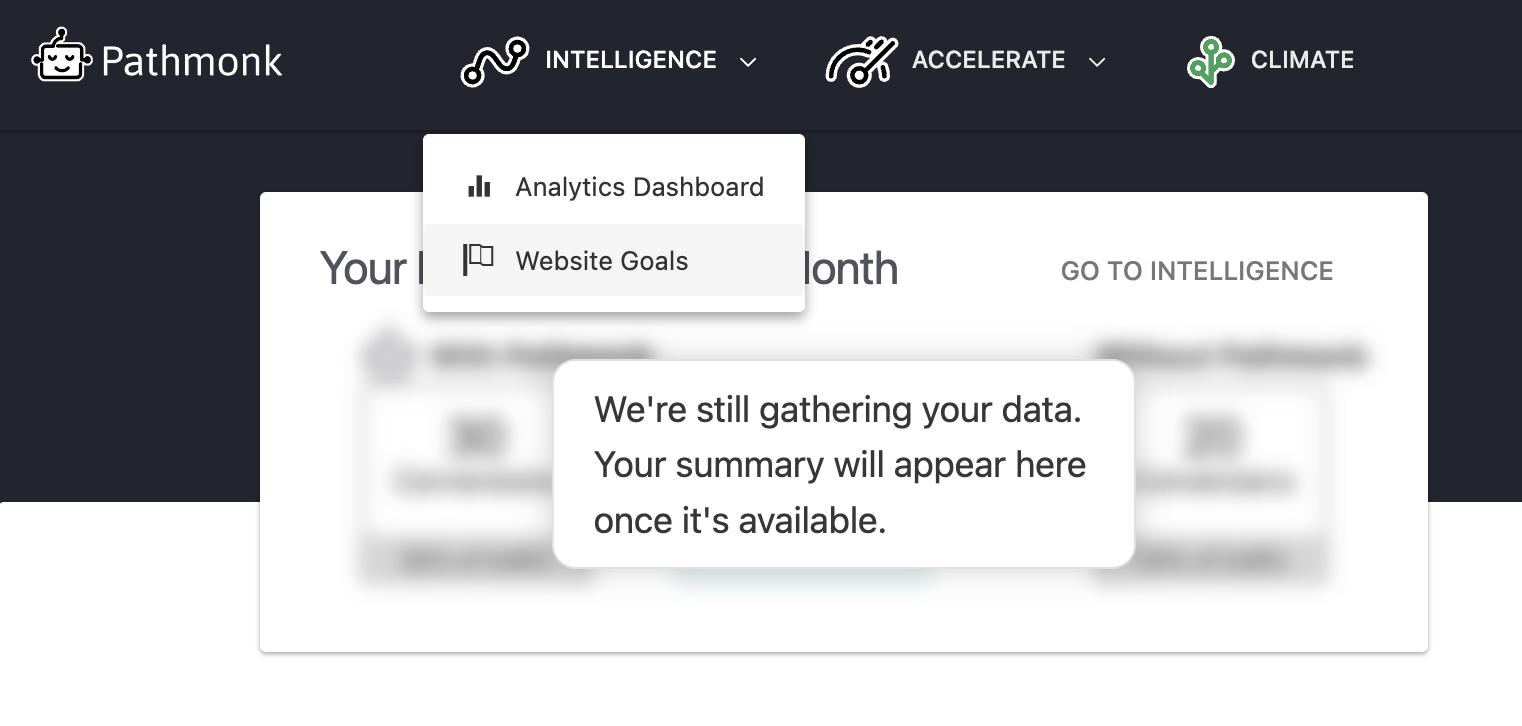Click the Climate icon's green node graphic

(x=1210, y=60)
